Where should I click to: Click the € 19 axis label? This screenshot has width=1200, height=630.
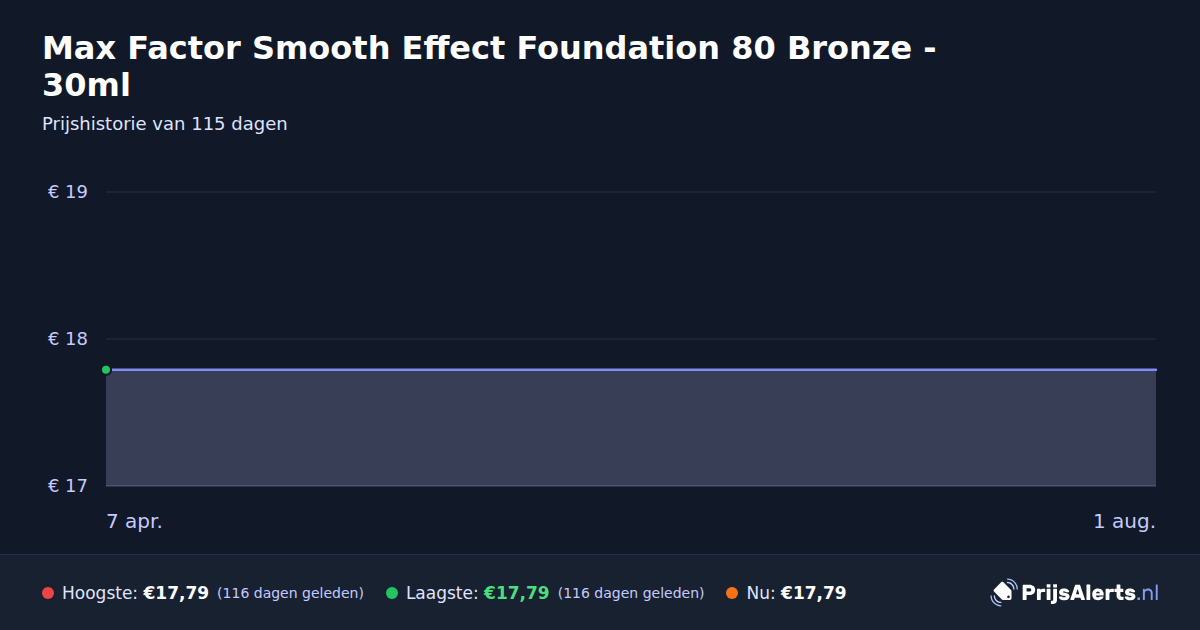point(68,192)
